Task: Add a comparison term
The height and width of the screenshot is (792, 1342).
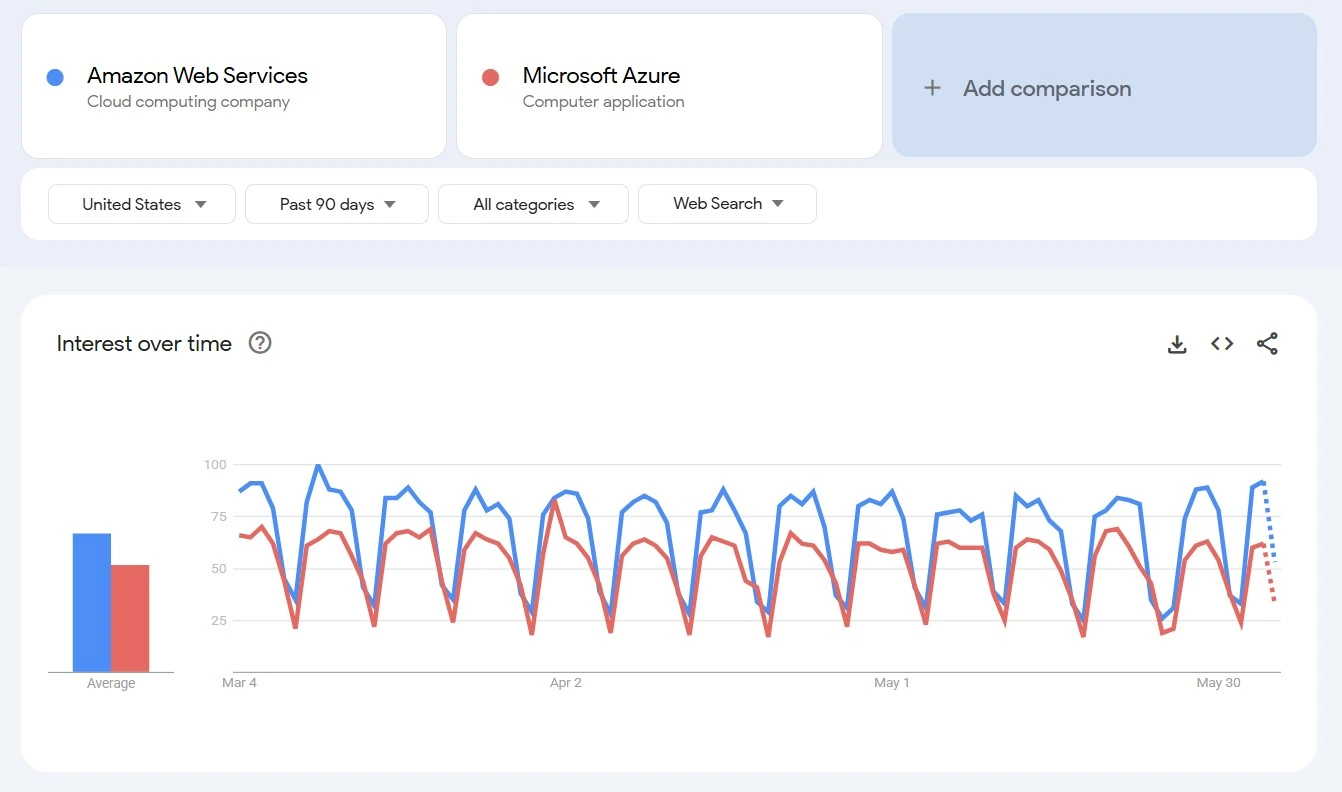Action: pyautogui.click(x=1104, y=85)
